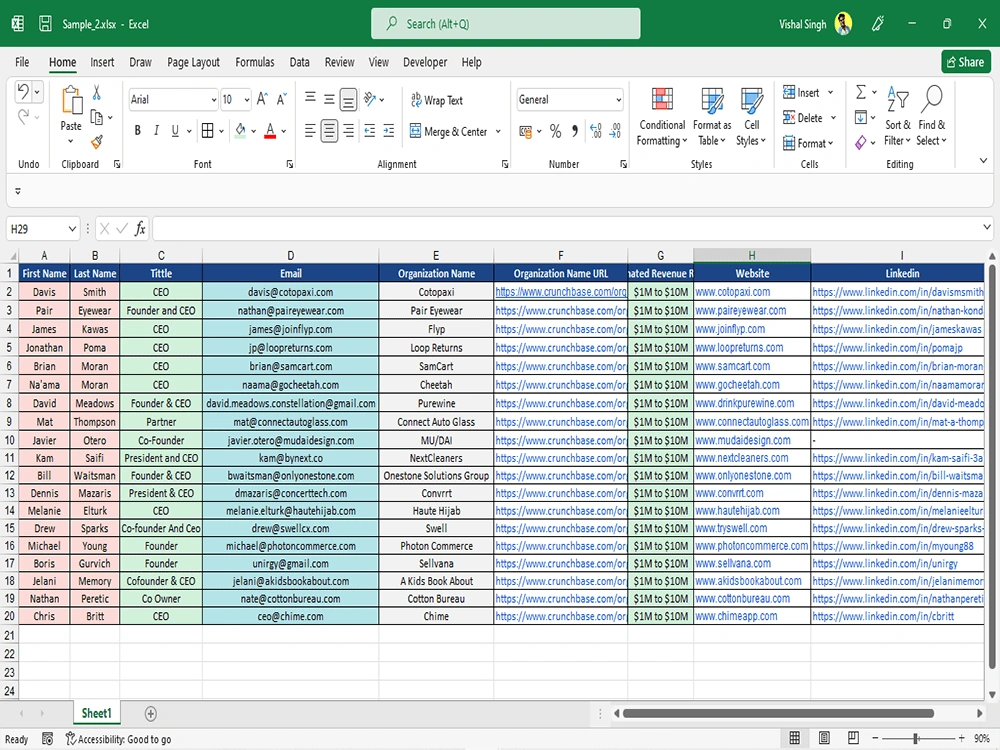This screenshot has width=1000, height=750.
Task: Switch to Page Break Preview icon
Action: click(x=853, y=738)
